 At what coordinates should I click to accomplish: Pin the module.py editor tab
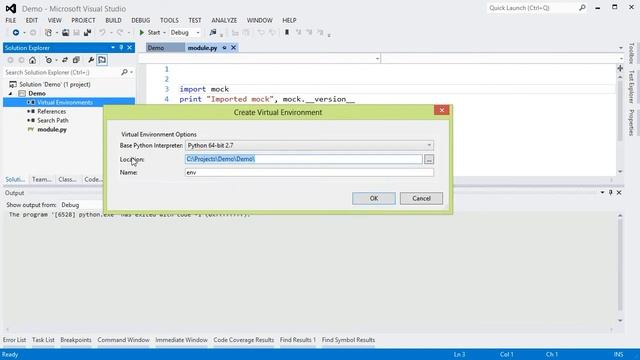[224, 48]
